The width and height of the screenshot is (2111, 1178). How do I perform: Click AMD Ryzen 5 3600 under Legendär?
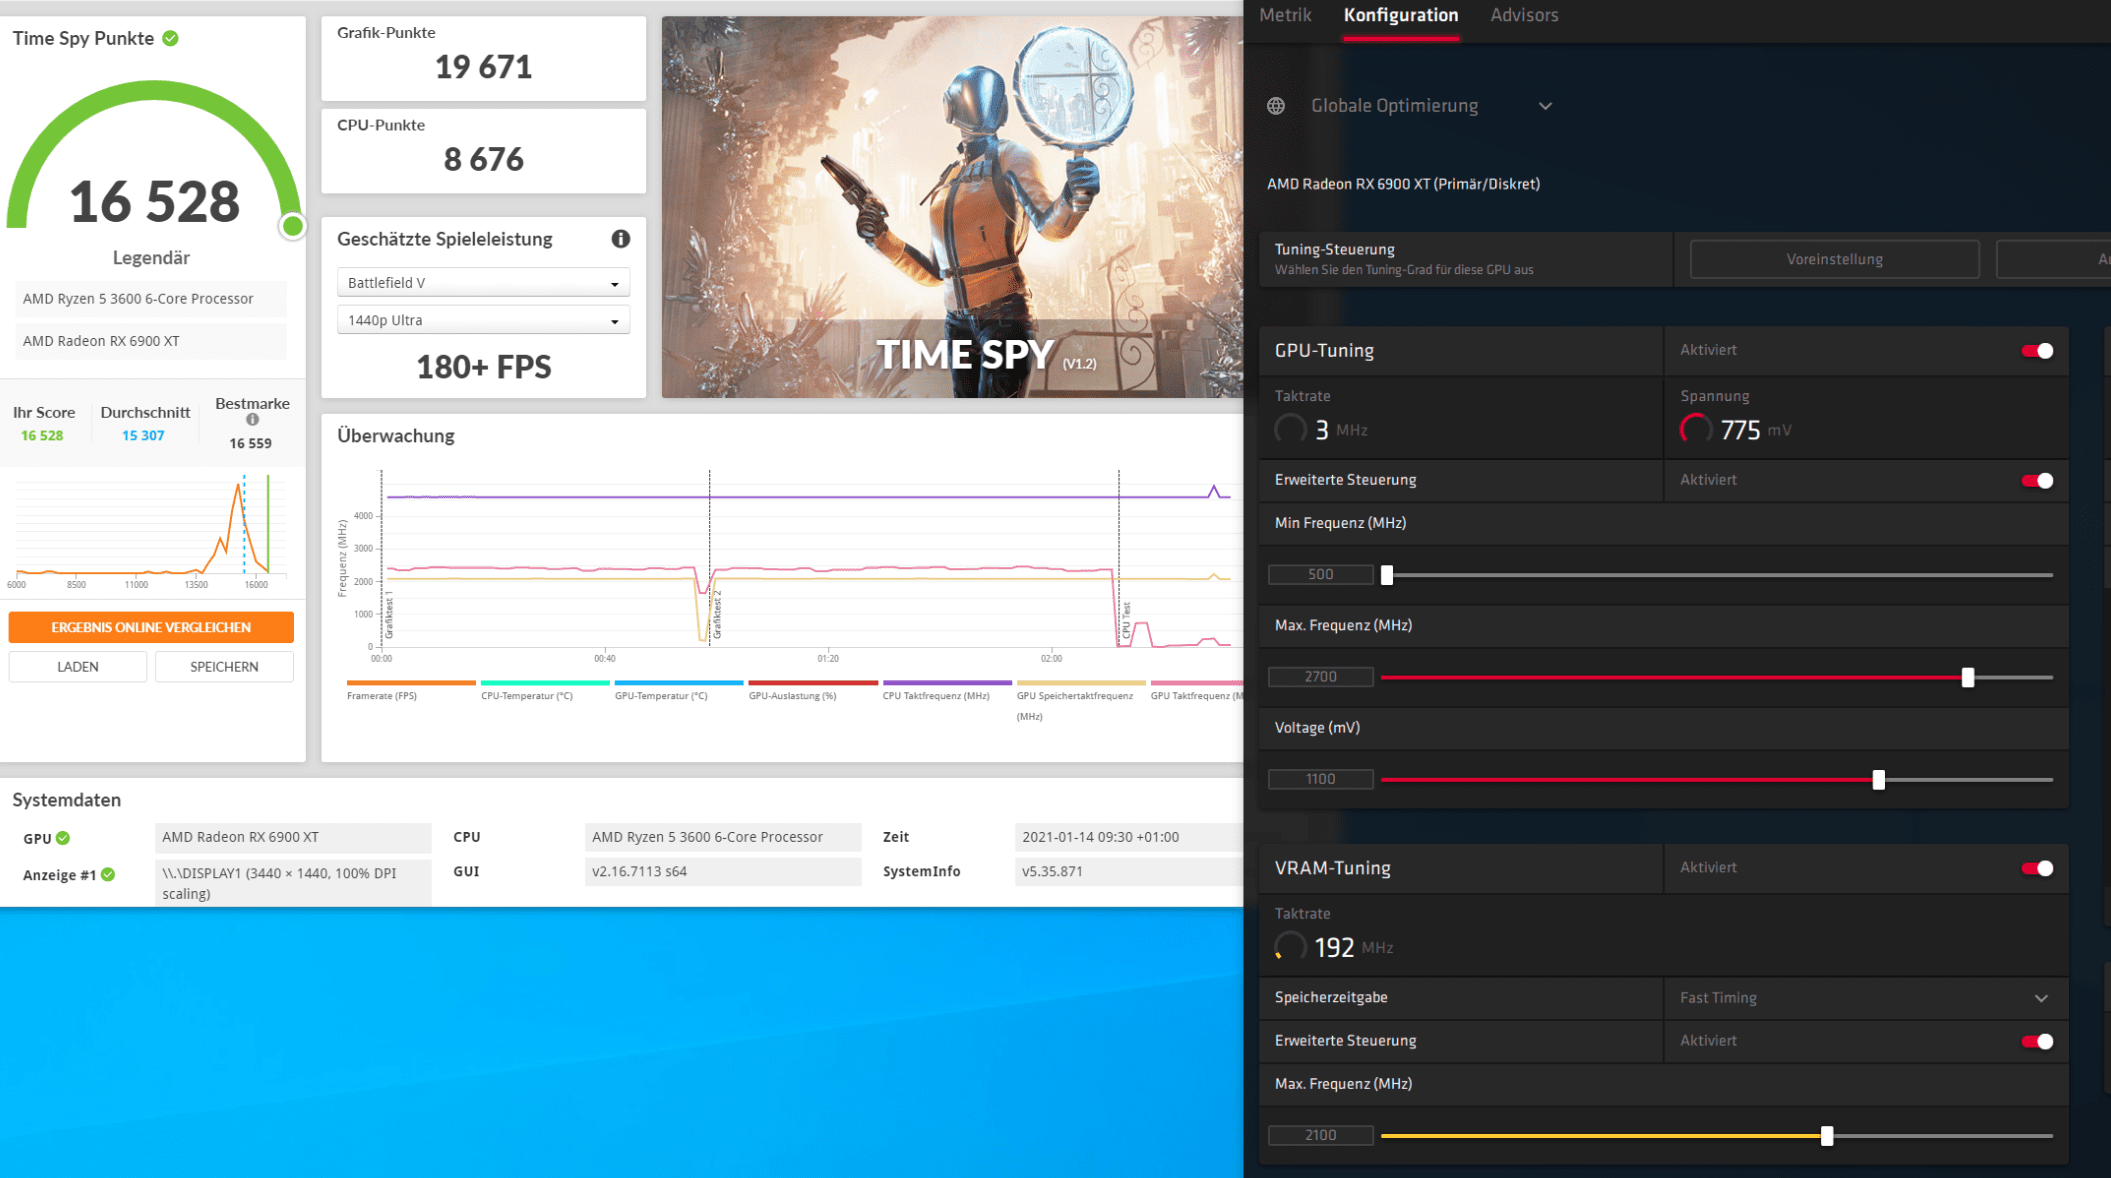click(x=150, y=299)
